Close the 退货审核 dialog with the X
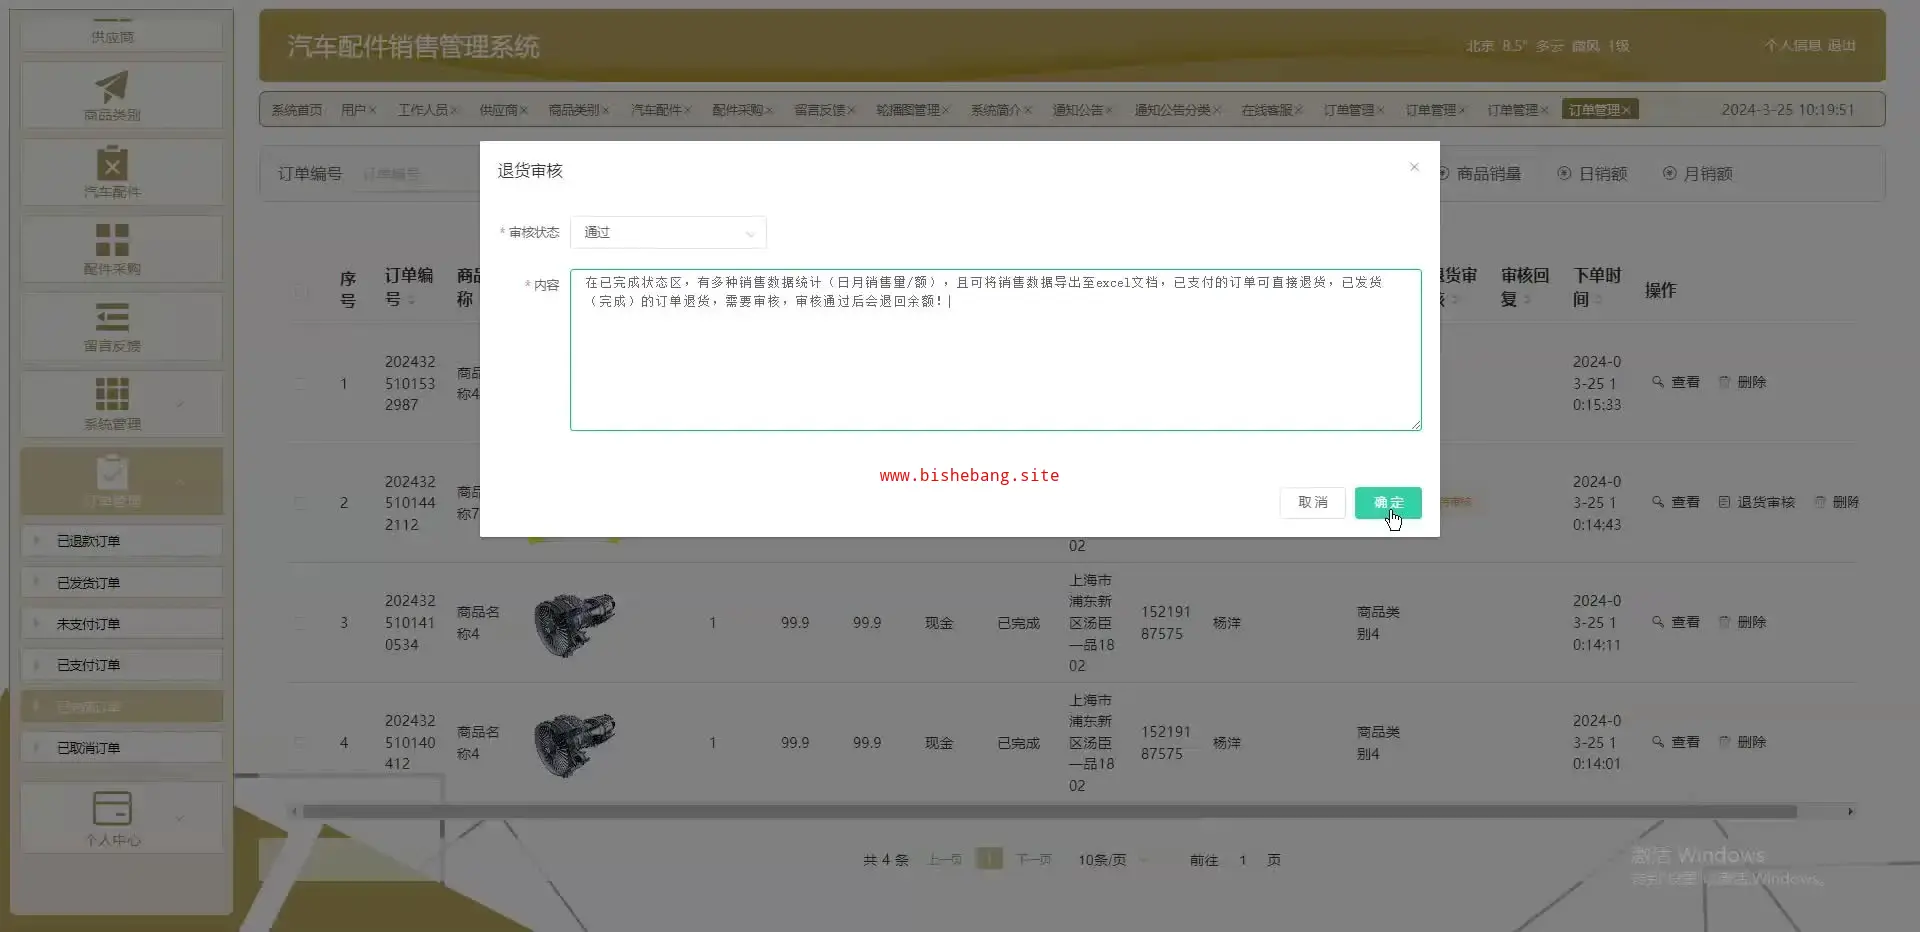Image resolution: width=1920 pixels, height=932 pixels. 1414,167
